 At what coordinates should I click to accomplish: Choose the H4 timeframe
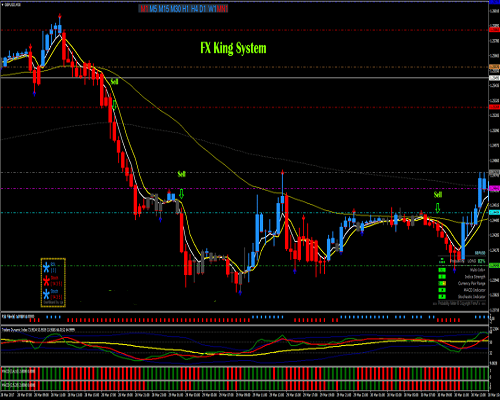[195, 9]
